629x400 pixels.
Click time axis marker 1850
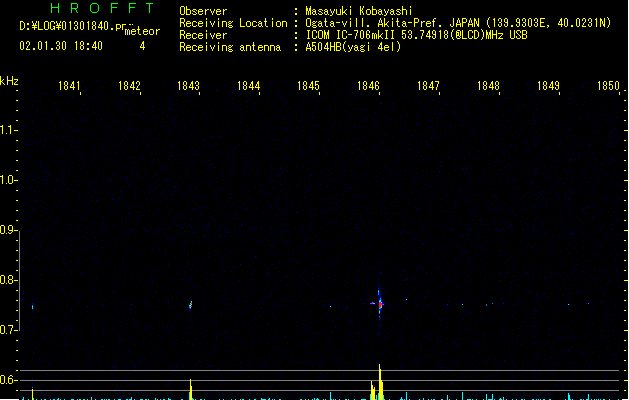click(x=609, y=86)
